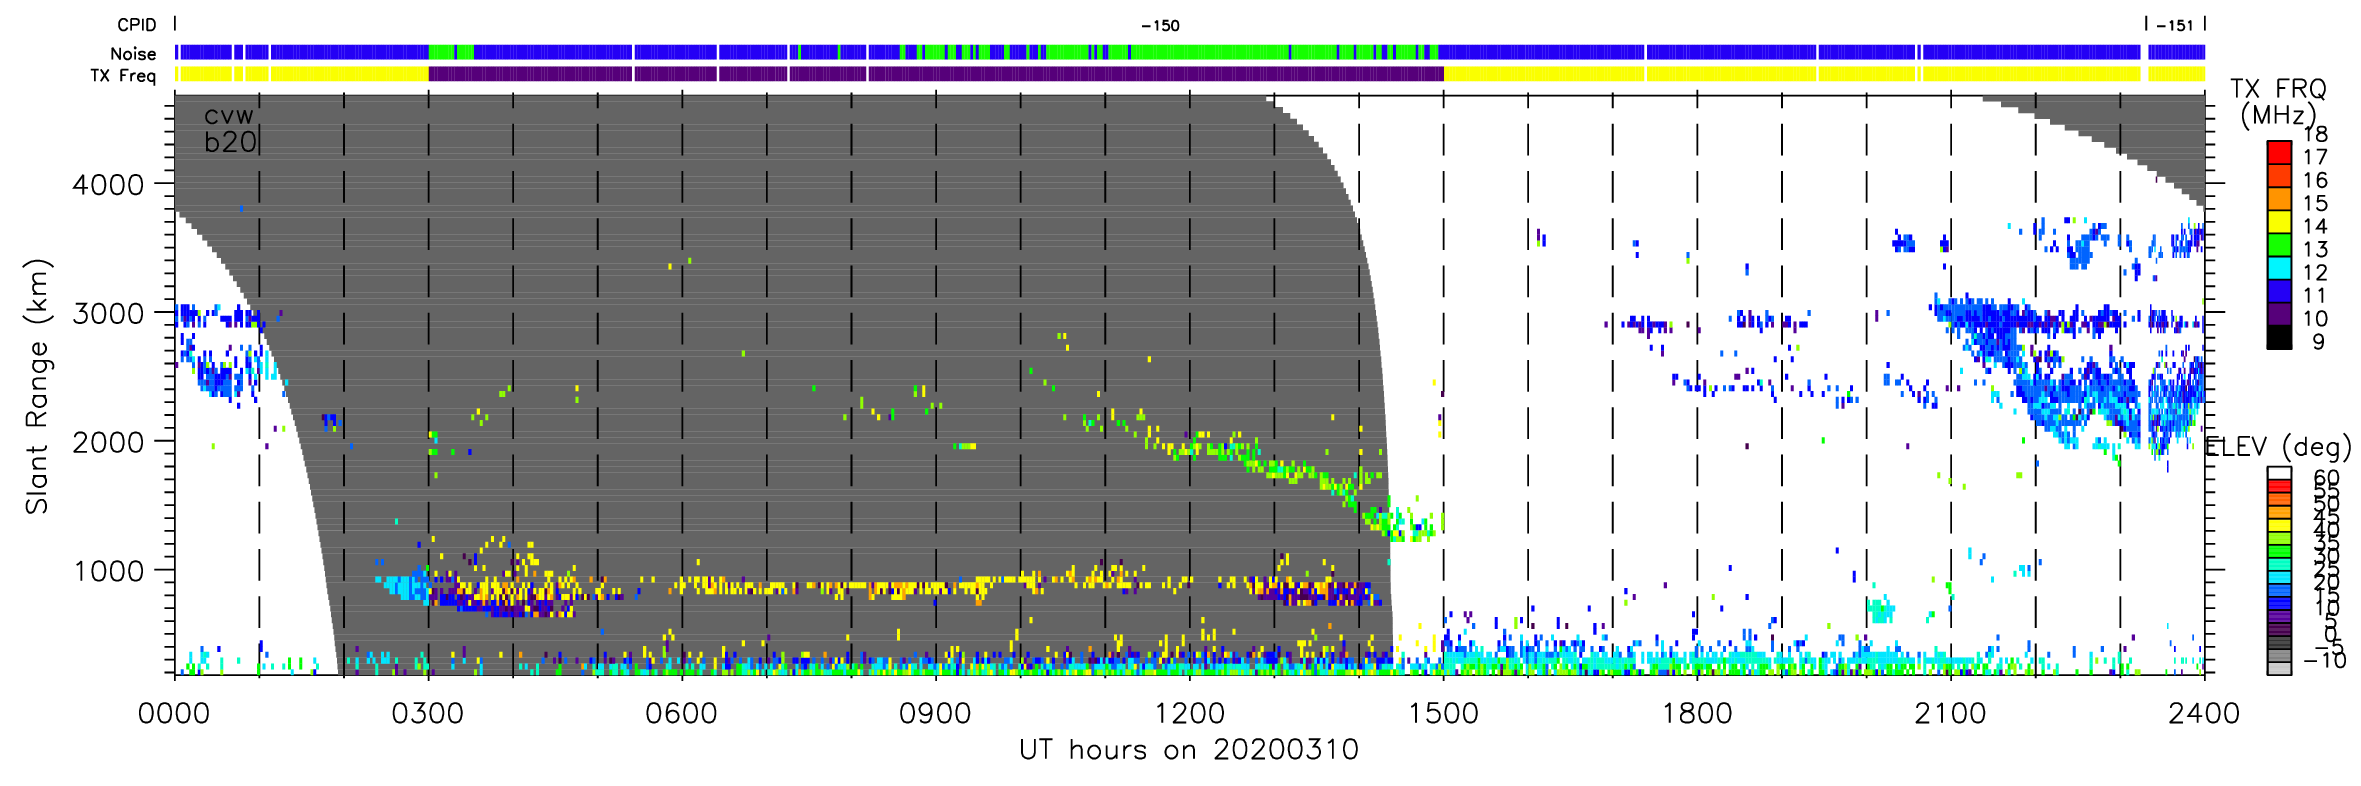Pick the black 9–10 MHz swatch
The width and height of the screenshot is (2361, 786).
(2279, 337)
